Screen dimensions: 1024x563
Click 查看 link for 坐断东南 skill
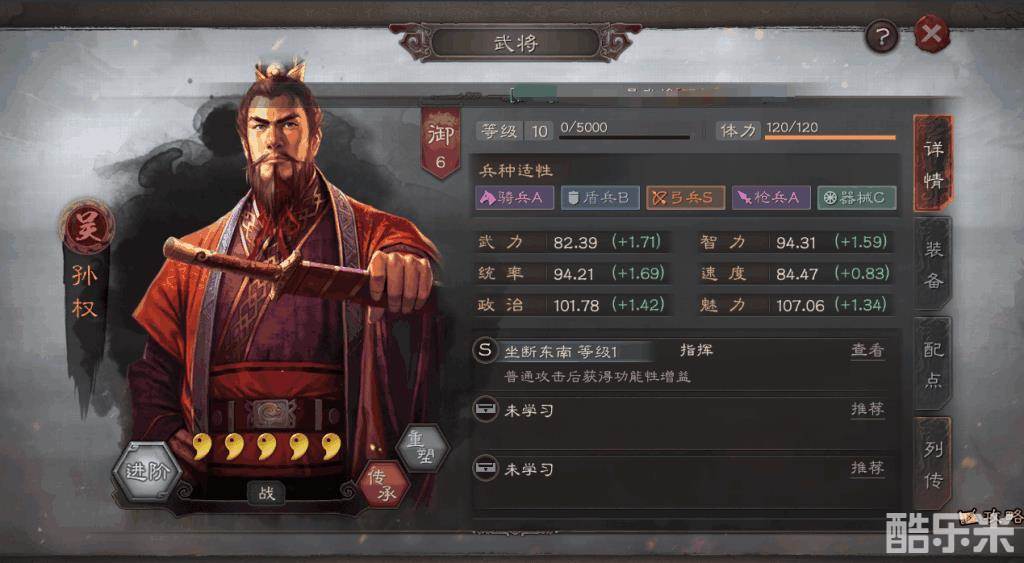867,351
